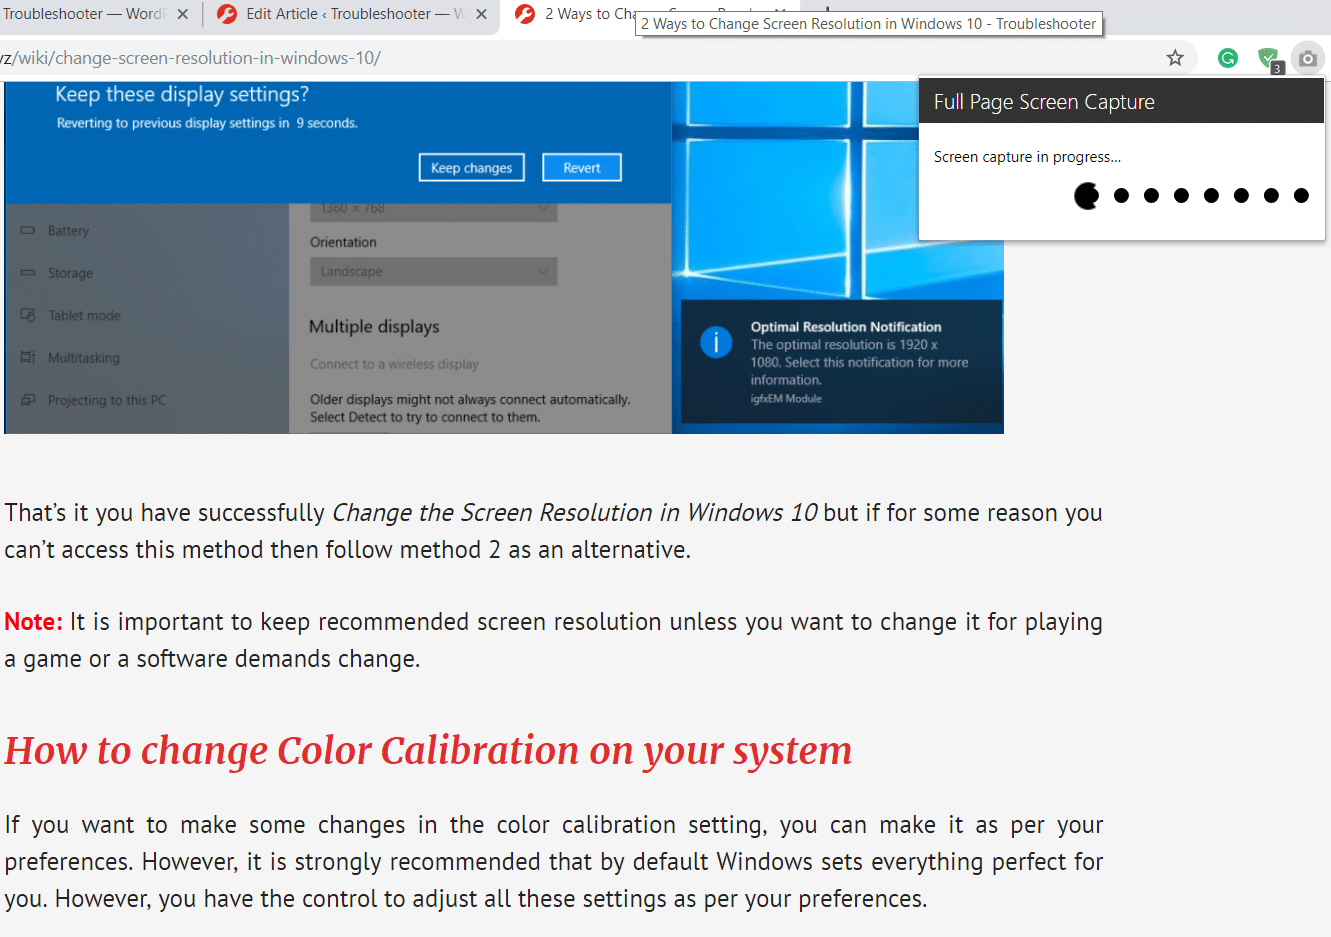The height and width of the screenshot is (937, 1331).
Task: Click the Tablet mode icon in the sidebar
Action: click(x=28, y=315)
